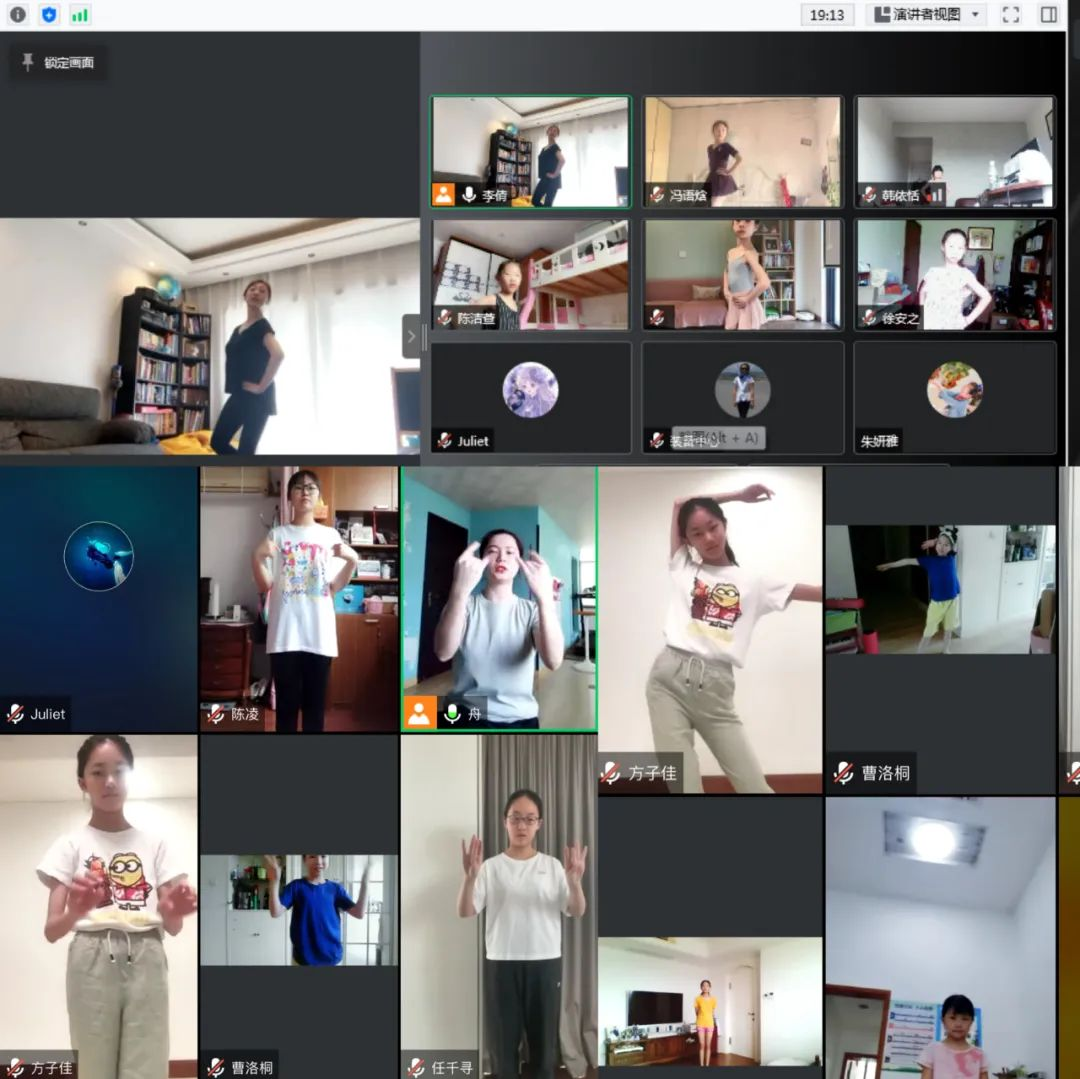1080x1079 pixels.
Task: Collapse the gallery using the arrow beside main video
Action: pos(411,336)
